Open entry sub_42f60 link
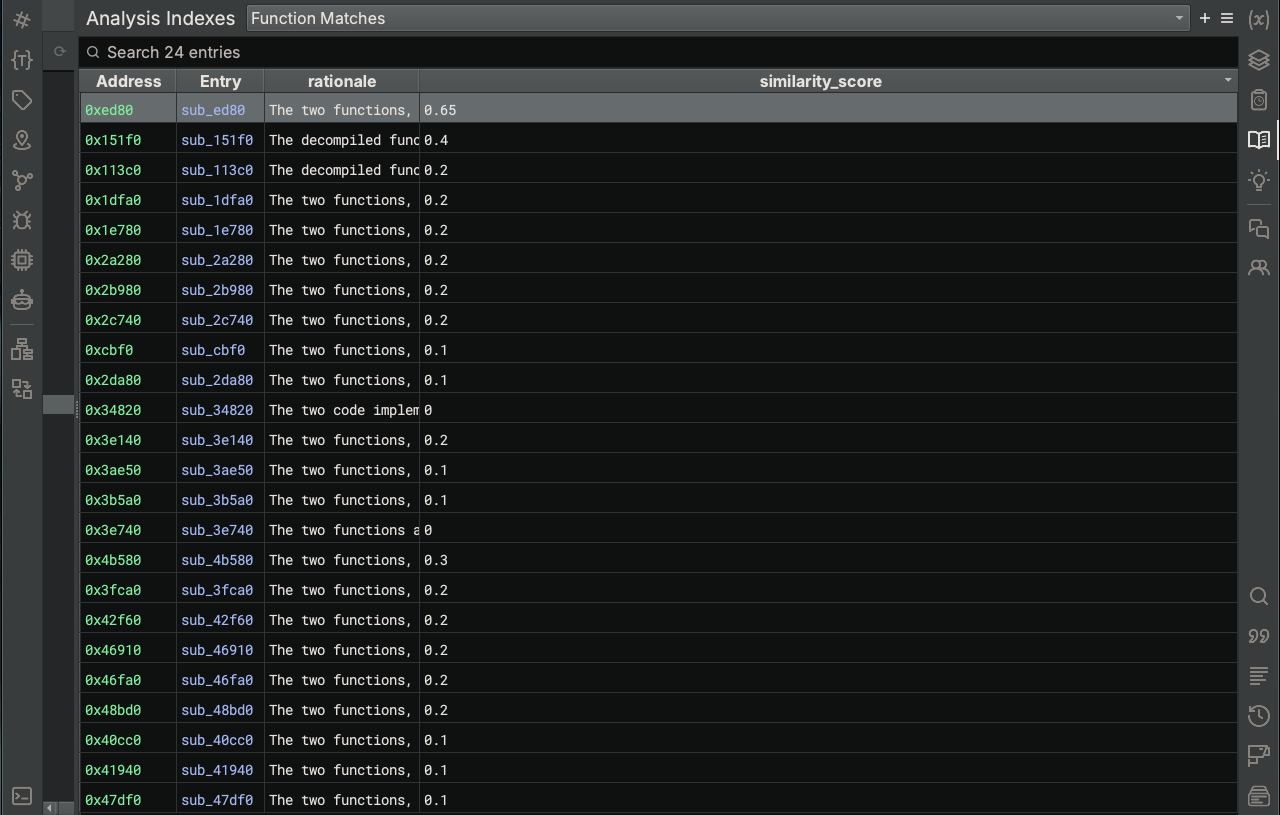Viewport: 1280px width, 815px height. click(x=217, y=620)
